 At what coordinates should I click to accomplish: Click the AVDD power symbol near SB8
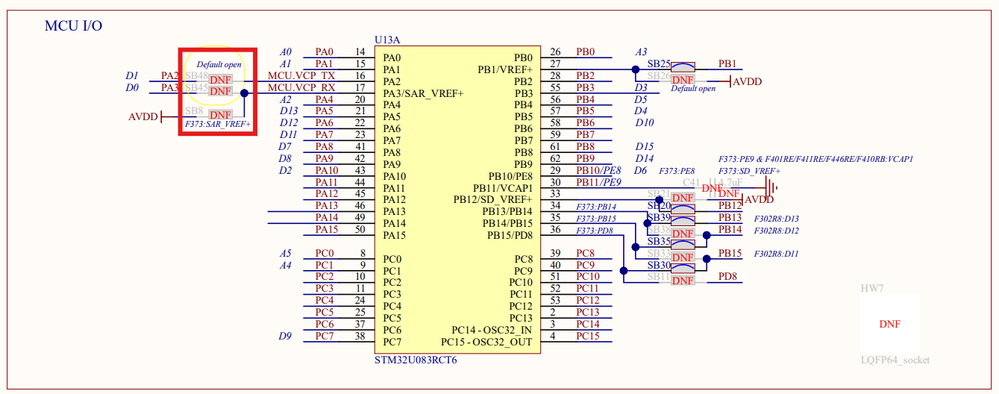coord(146,117)
